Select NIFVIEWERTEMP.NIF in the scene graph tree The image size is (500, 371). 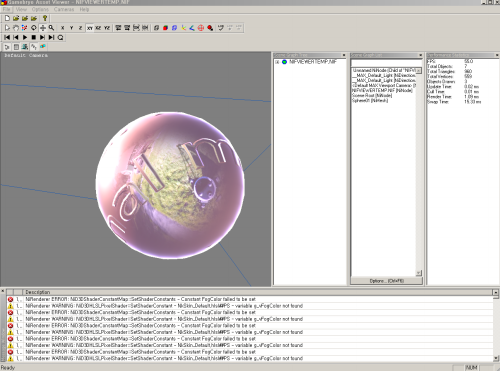tap(313, 62)
